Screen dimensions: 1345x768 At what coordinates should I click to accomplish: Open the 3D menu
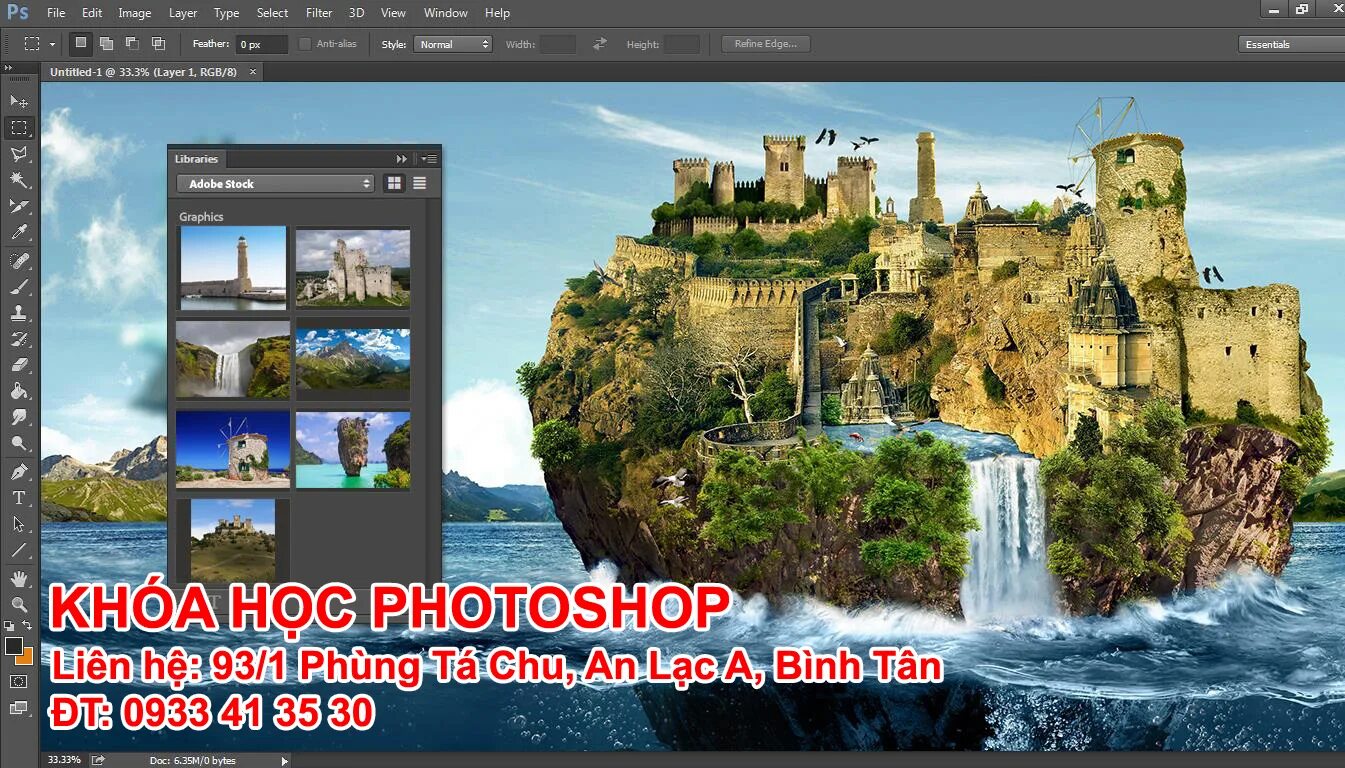tap(356, 13)
